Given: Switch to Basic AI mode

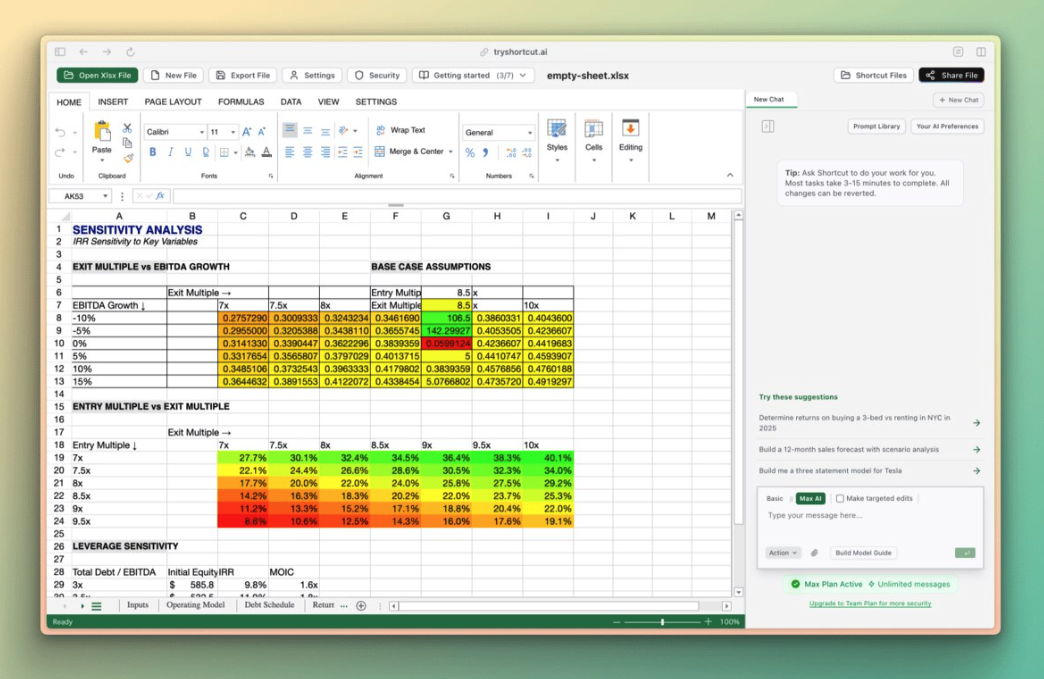Looking at the screenshot, I should click(775, 498).
